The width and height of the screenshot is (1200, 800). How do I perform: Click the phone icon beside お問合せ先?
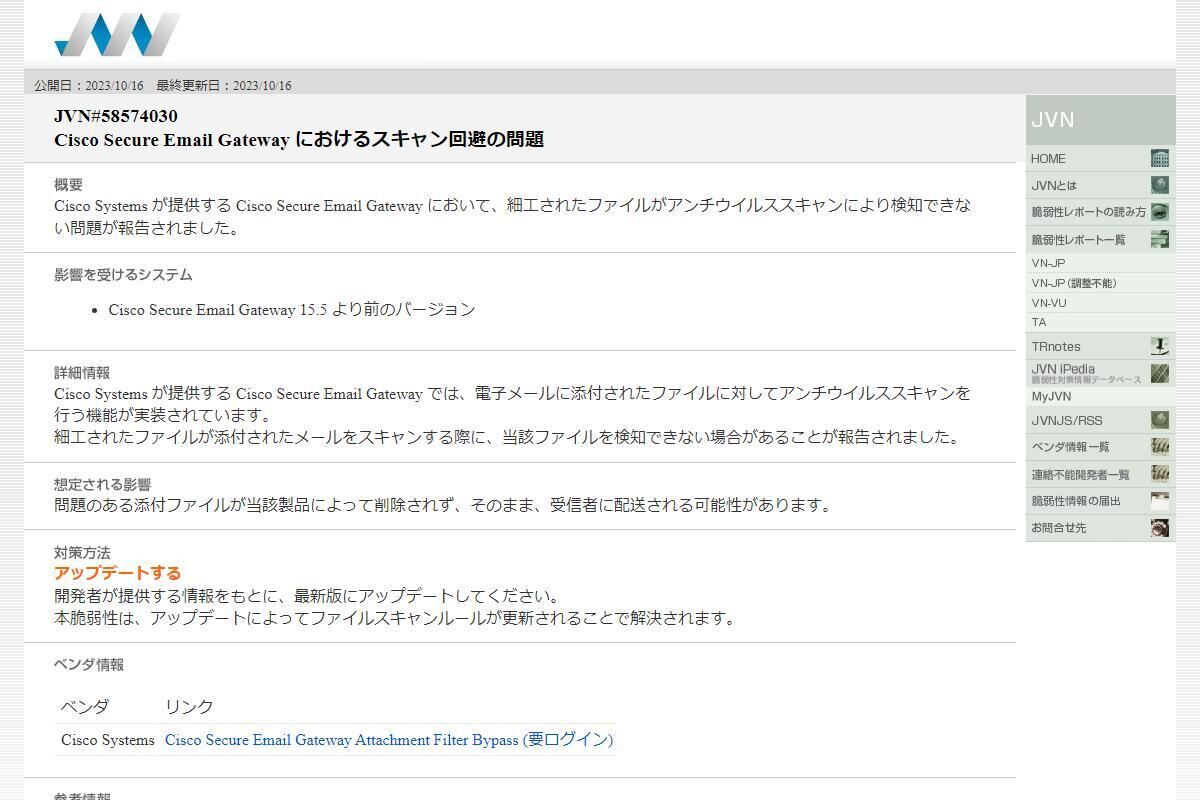coord(1160,528)
